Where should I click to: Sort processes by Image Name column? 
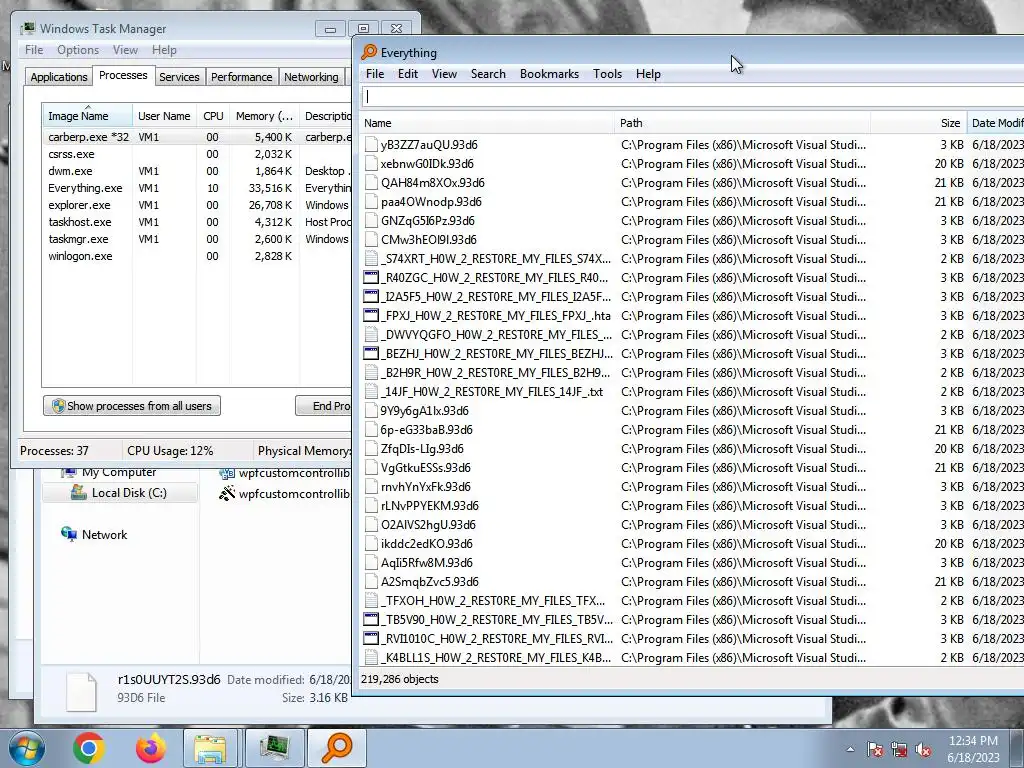point(88,116)
